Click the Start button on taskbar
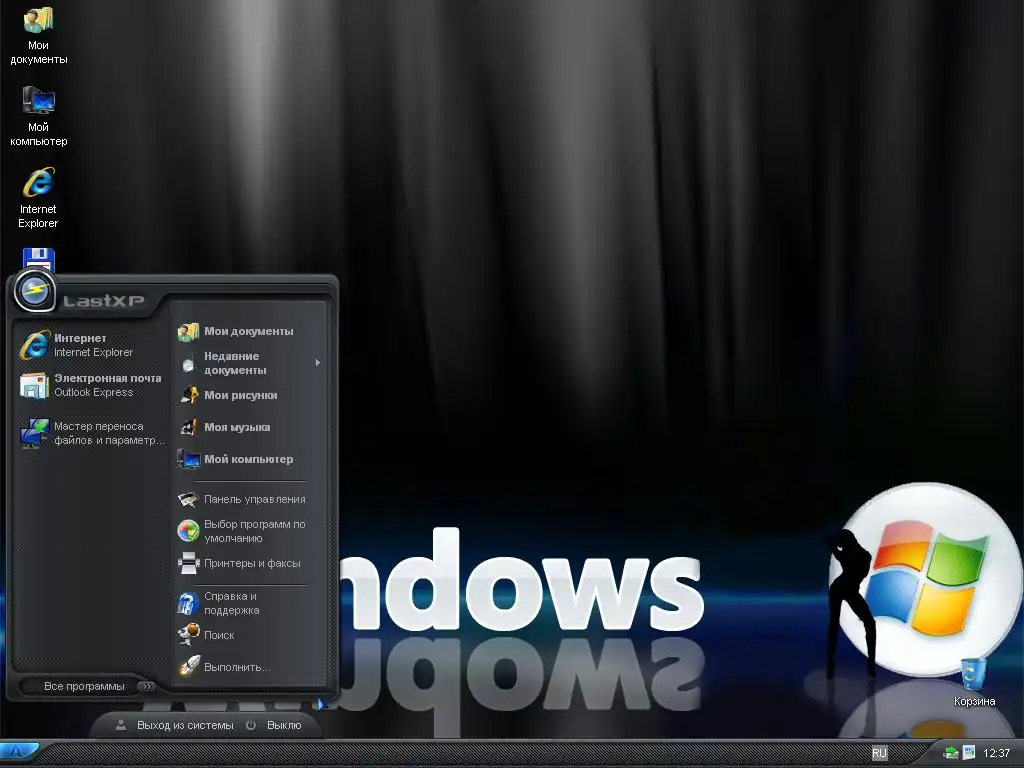1024x768 pixels. pyautogui.click(x=18, y=753)
